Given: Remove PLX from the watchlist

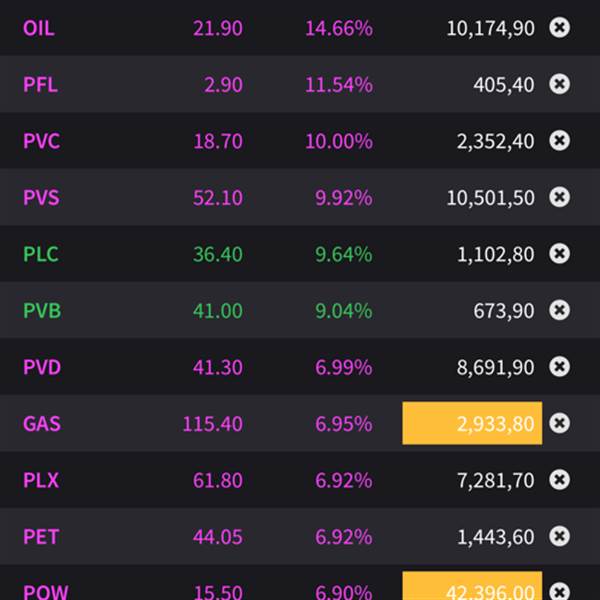Looking at the screenshot, I should coord(560,480).
